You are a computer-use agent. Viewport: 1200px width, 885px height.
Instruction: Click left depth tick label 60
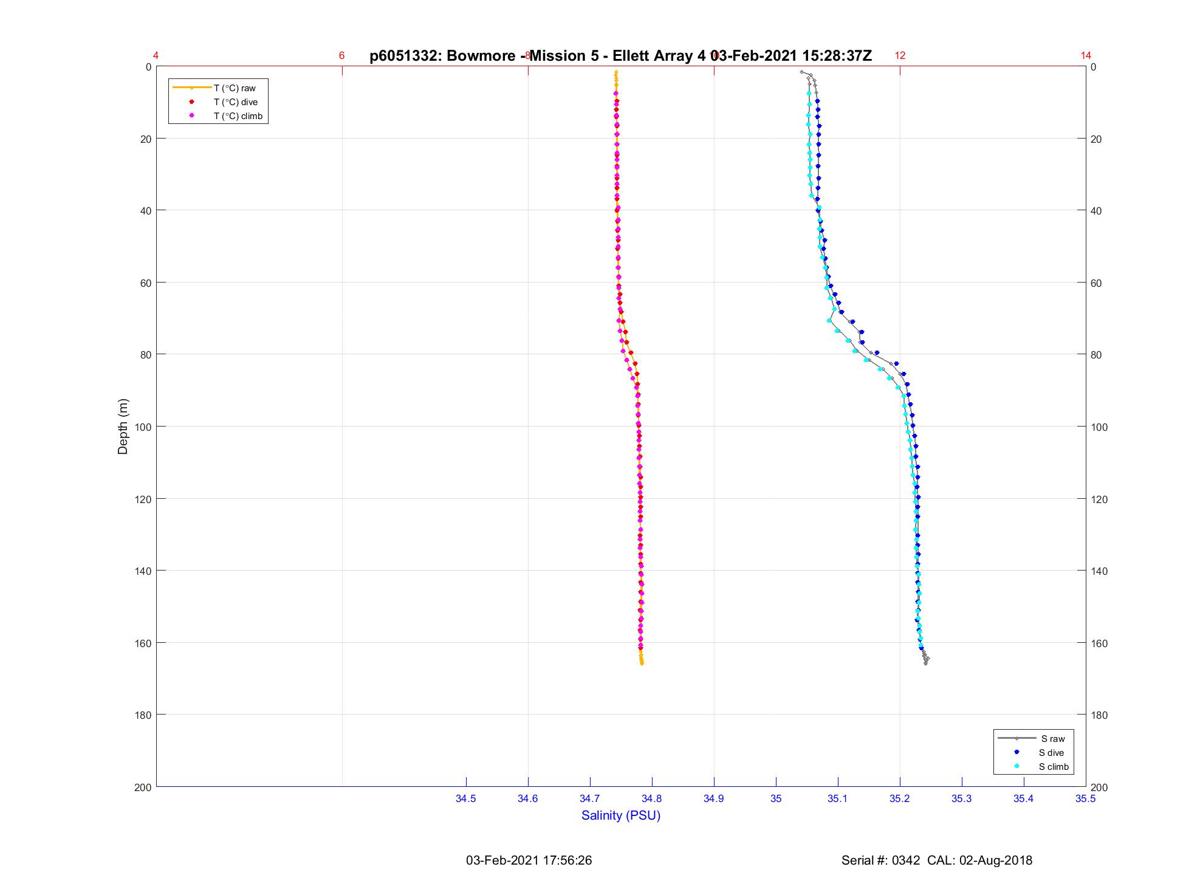click(x=145, y=283)
